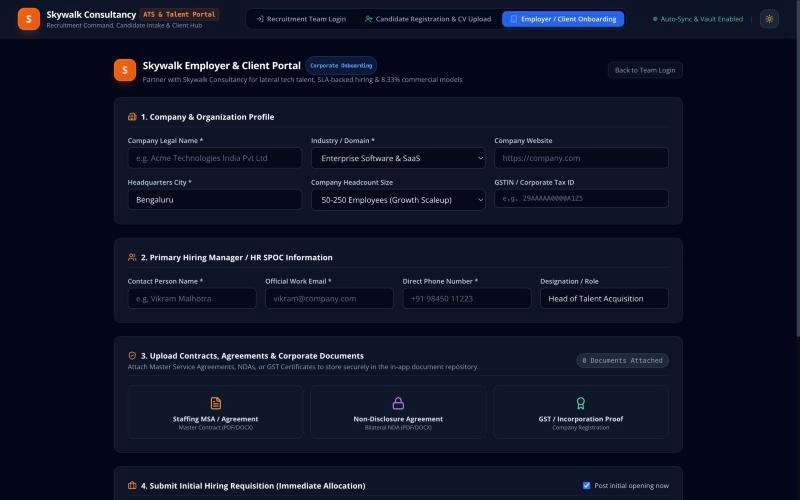Image resolution: width=800 pixels, height=500 pixels.
Task: Click Designation / Role input field
Action: [x=604, y=298]
